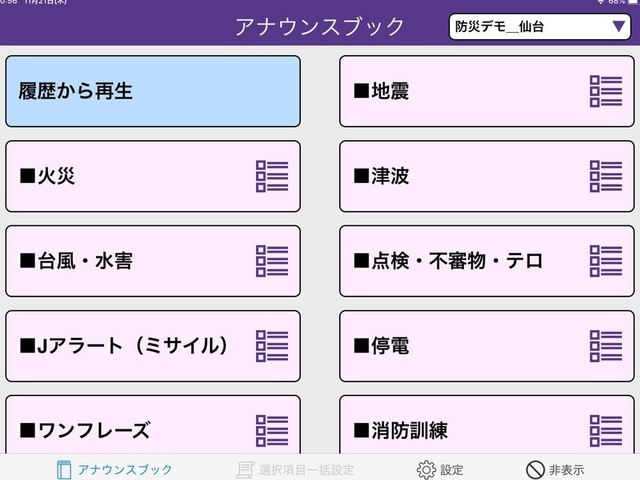Open list icon for Jアラート（ミサイル）
Image resolution: width=640 pixels, height=480 pixels.
(272, 346)
